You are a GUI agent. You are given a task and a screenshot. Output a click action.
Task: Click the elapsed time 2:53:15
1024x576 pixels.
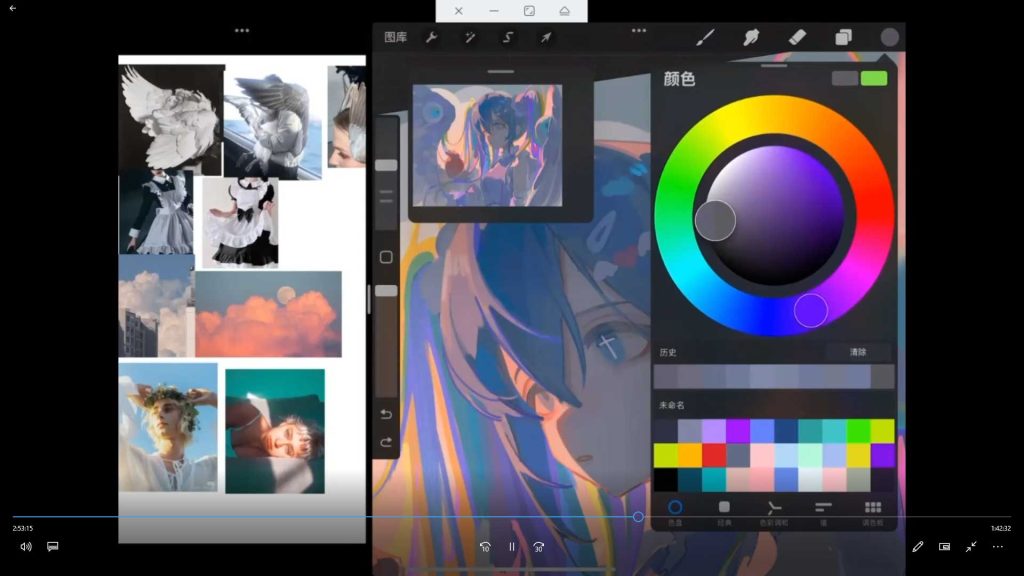[23, 528]
